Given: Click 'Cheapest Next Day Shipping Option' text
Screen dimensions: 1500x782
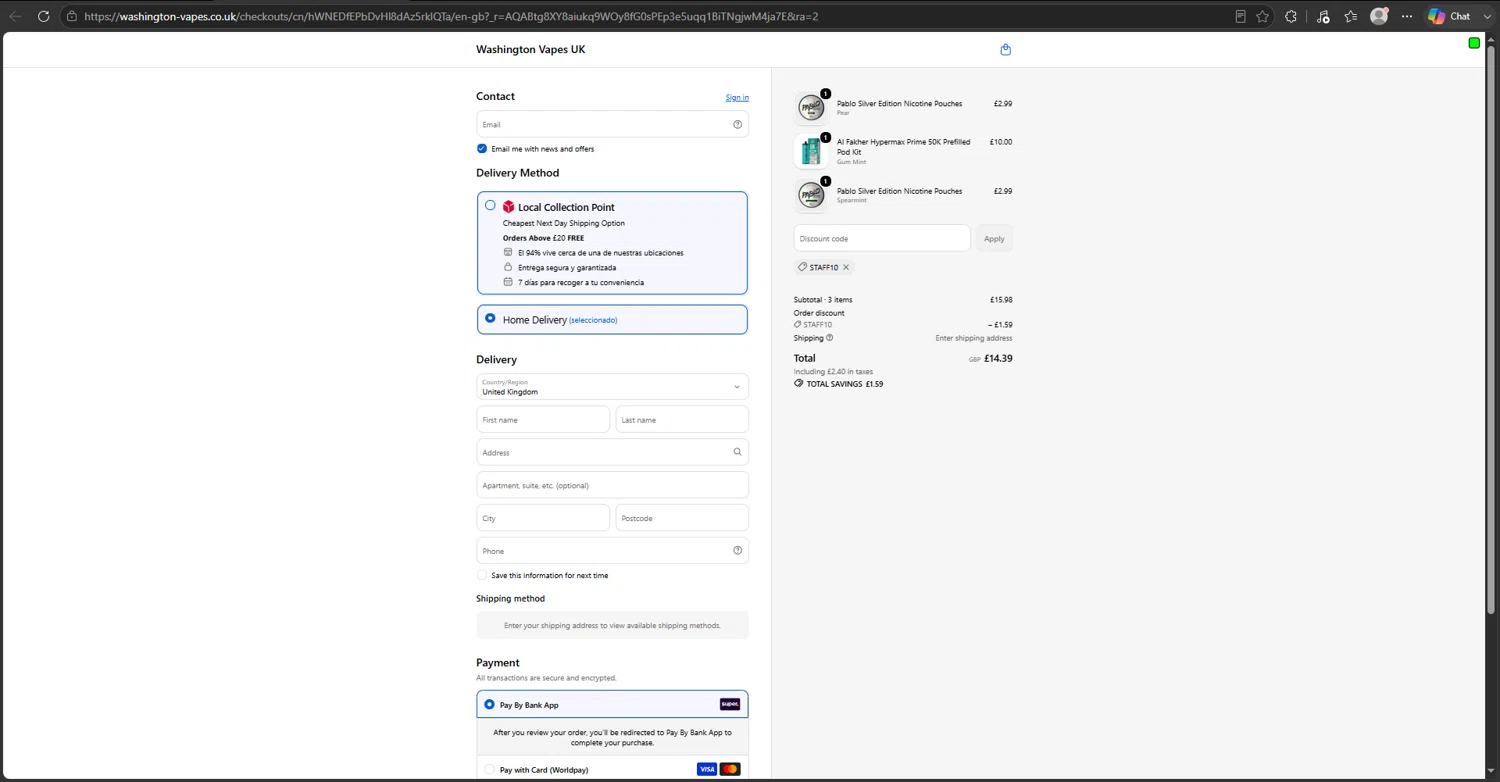Looking at the screenshot, I should coord(564,223).
